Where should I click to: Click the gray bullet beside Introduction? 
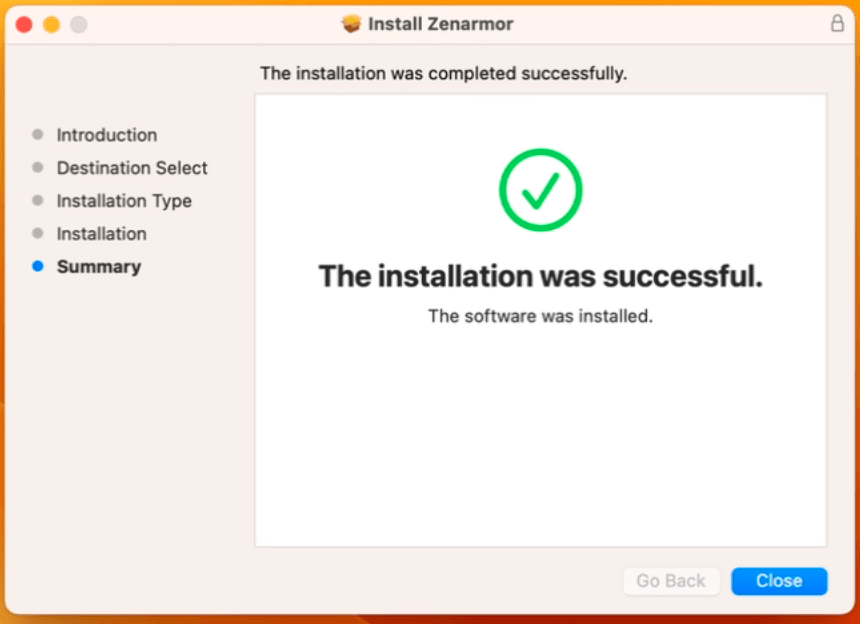pos(38,135)
